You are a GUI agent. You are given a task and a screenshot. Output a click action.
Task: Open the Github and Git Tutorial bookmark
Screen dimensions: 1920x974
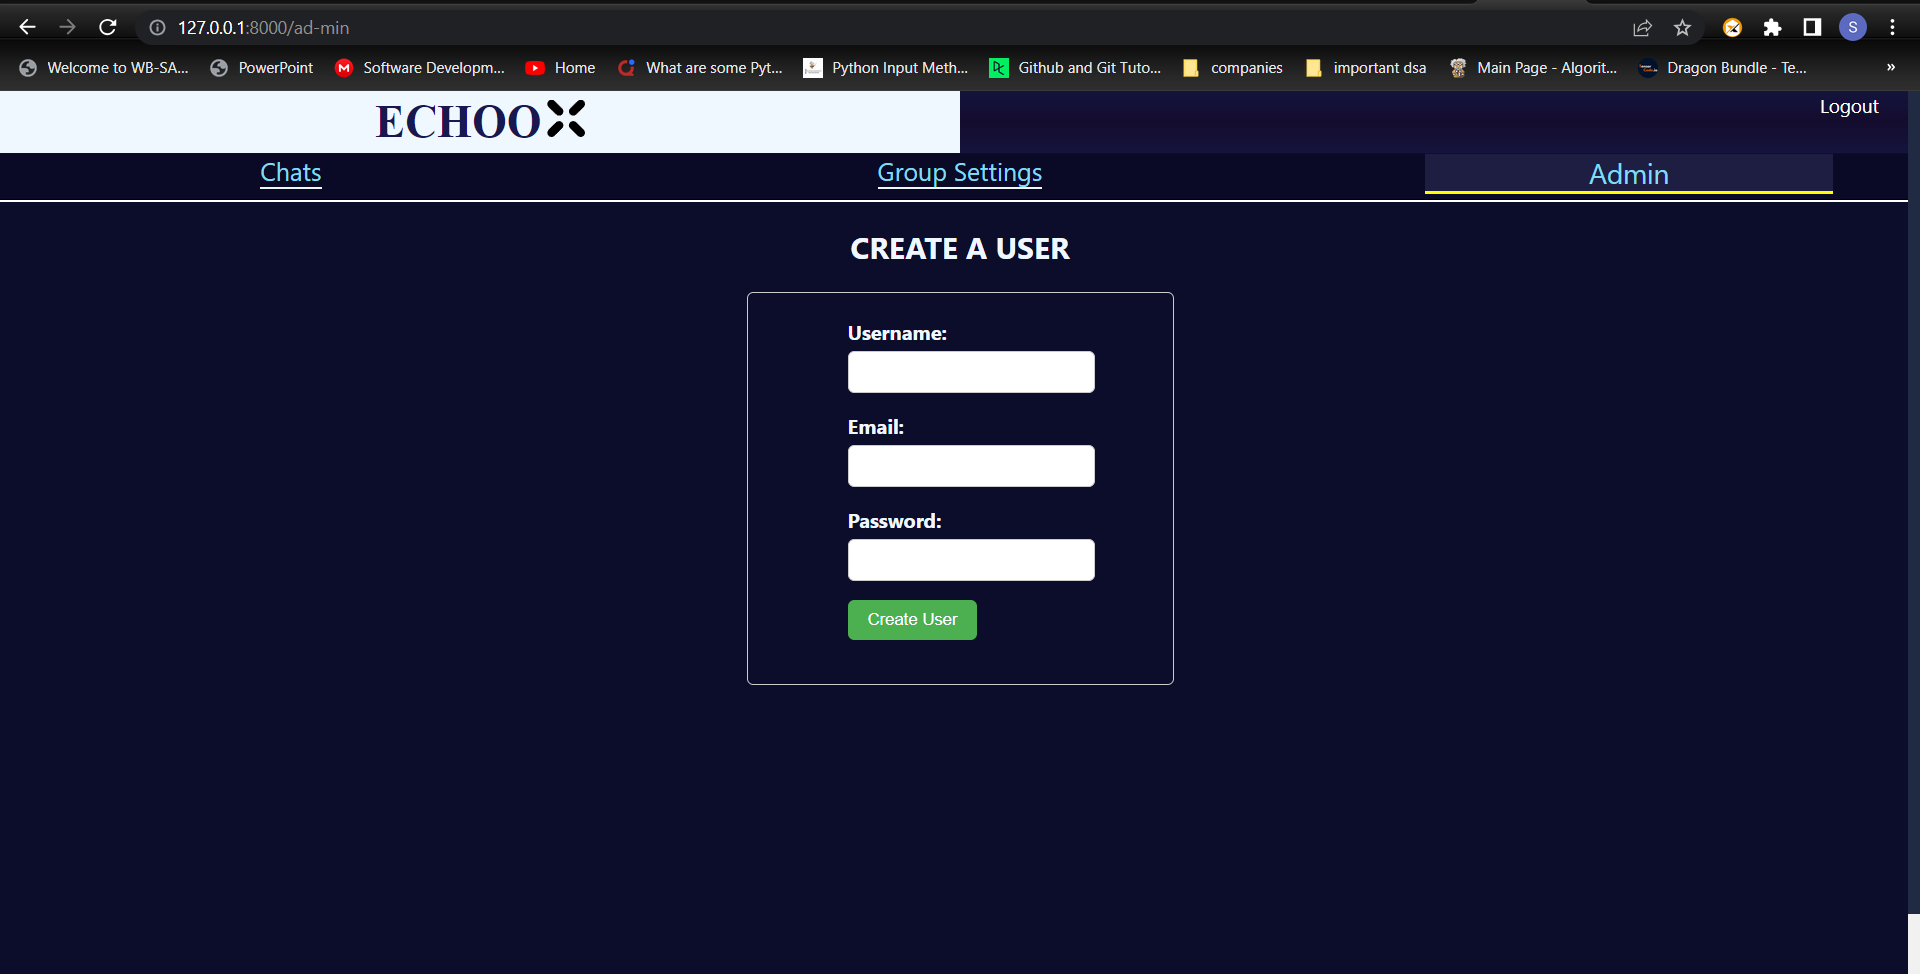[1075, 67]
